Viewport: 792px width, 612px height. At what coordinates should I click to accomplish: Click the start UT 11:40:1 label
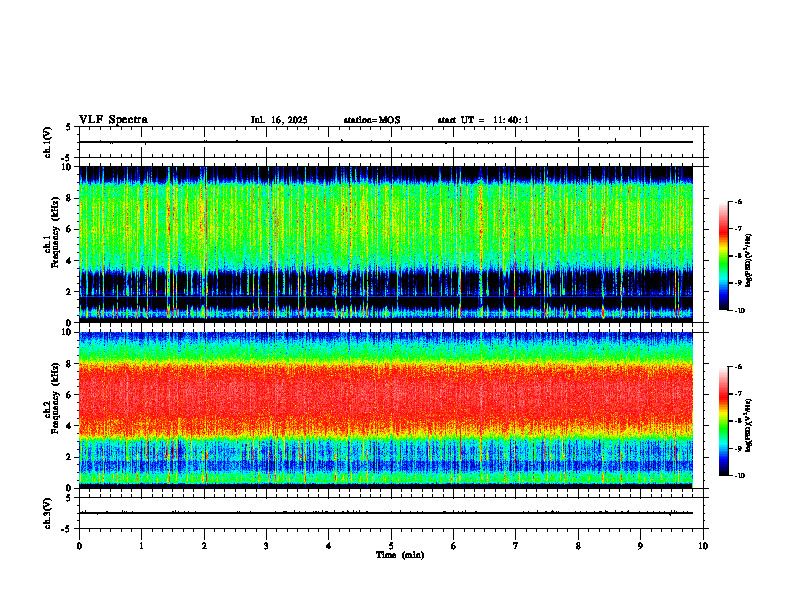pos(483,120)
